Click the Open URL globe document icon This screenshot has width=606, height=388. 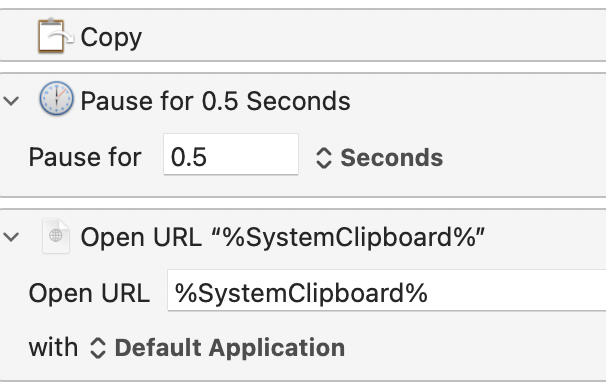[56, 236]
